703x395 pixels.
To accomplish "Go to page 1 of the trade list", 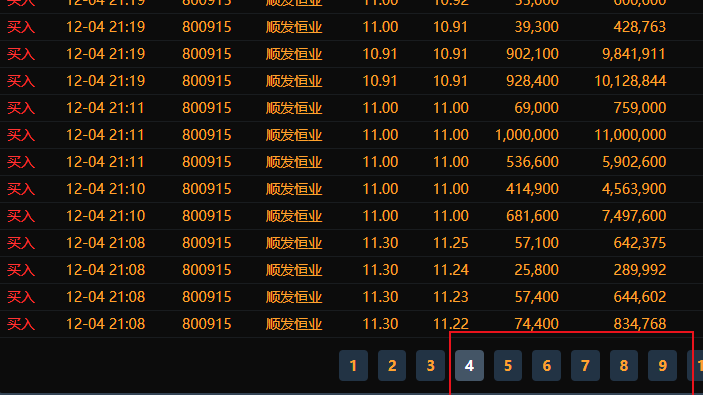I will [353, 365].
